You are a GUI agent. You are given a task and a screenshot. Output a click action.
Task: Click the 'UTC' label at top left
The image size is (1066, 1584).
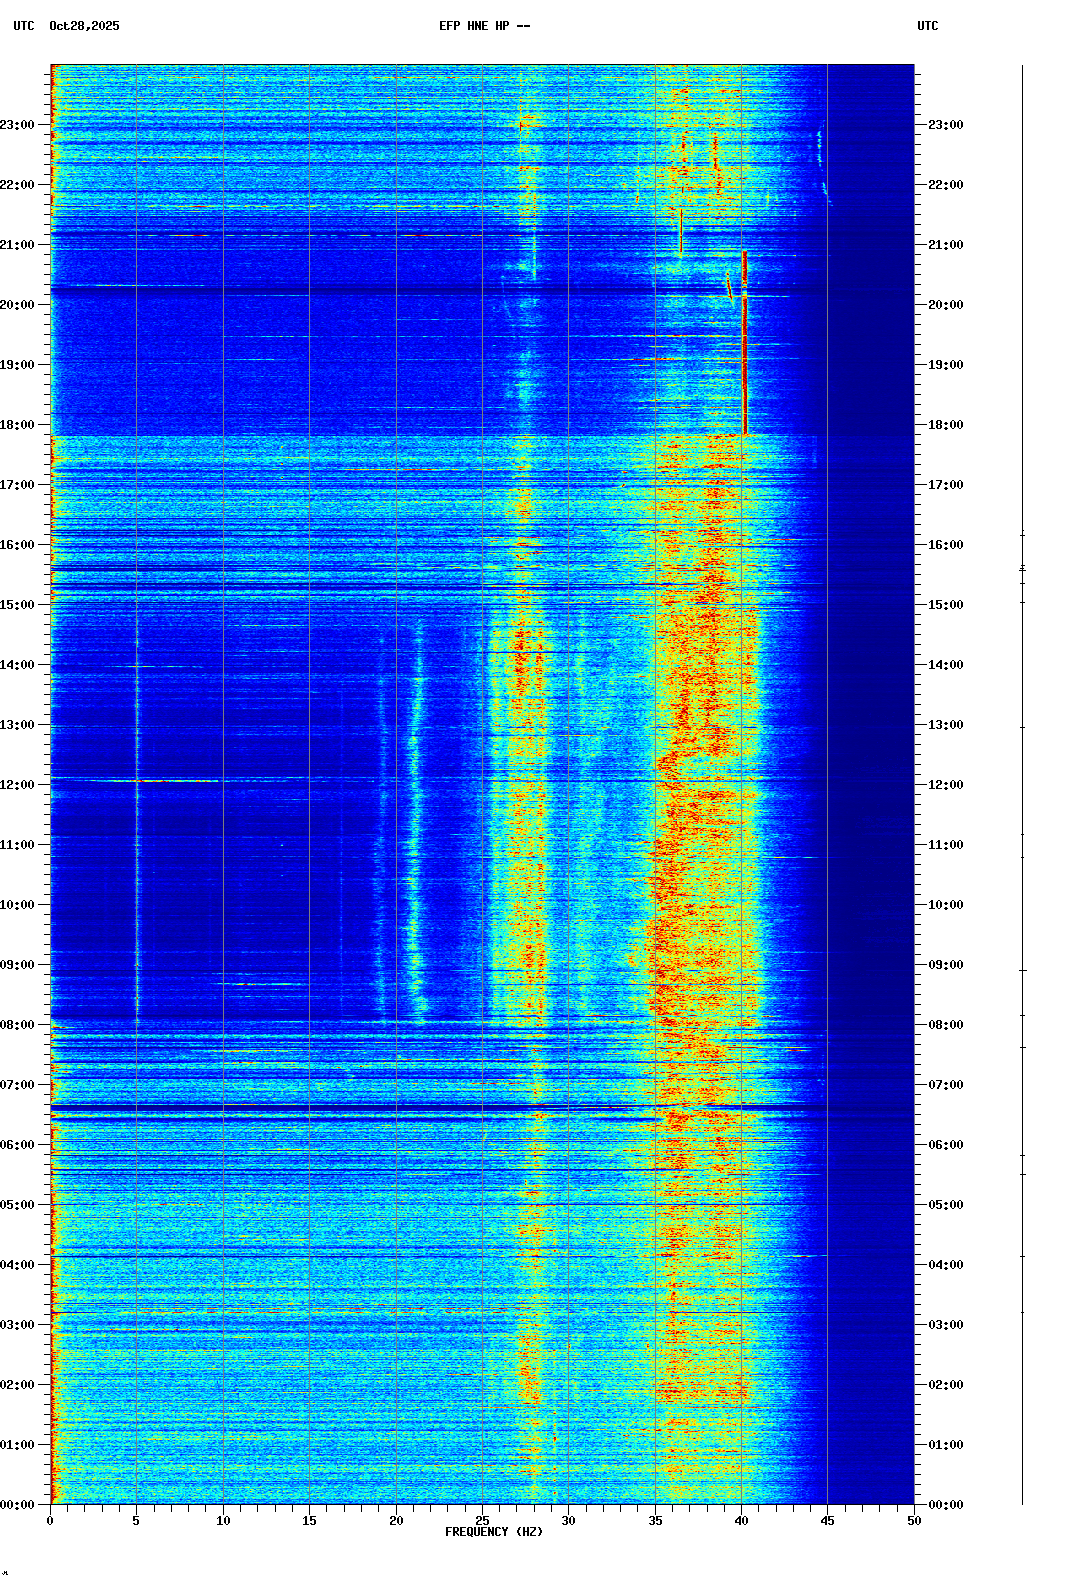(24, 26)
